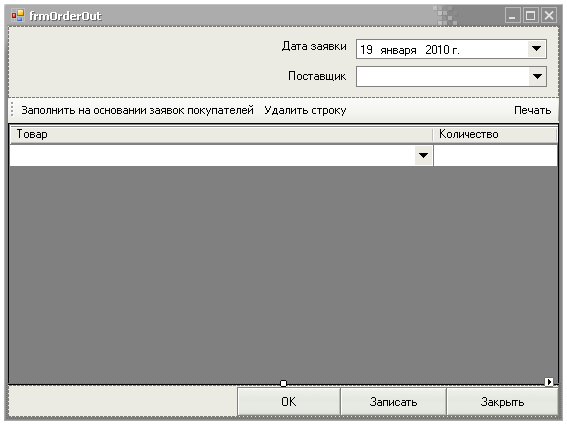Image resolution: width=567 pixels, height=424 pixels.
Task: Open the Товар cell dropdown arrow
Action: (423, 155)
